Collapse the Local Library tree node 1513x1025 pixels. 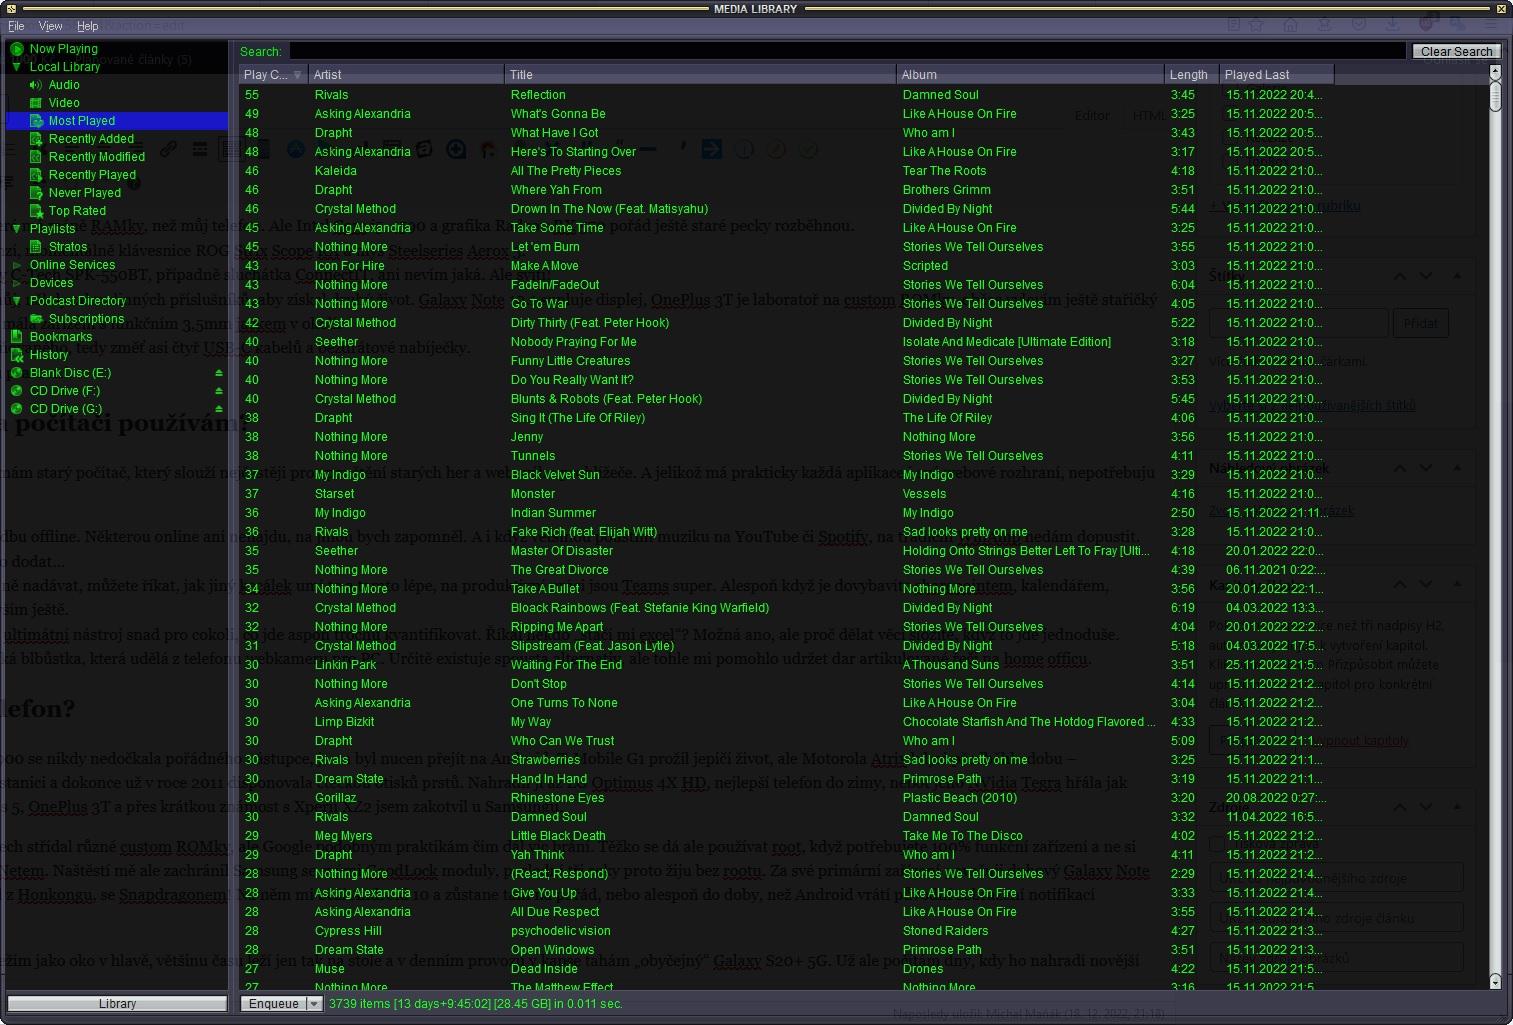pos(17,66)
